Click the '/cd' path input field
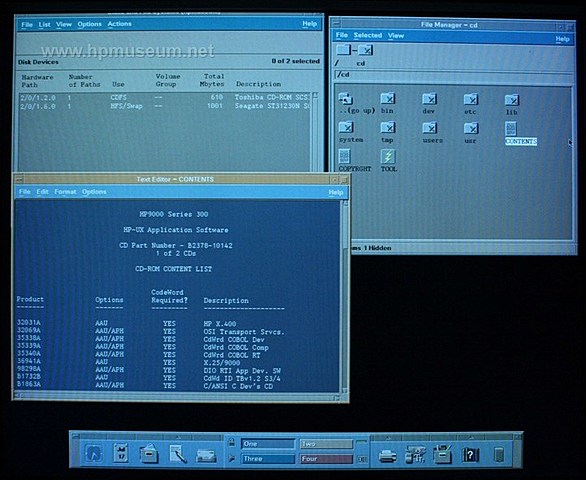 click(x=454, y=75)
